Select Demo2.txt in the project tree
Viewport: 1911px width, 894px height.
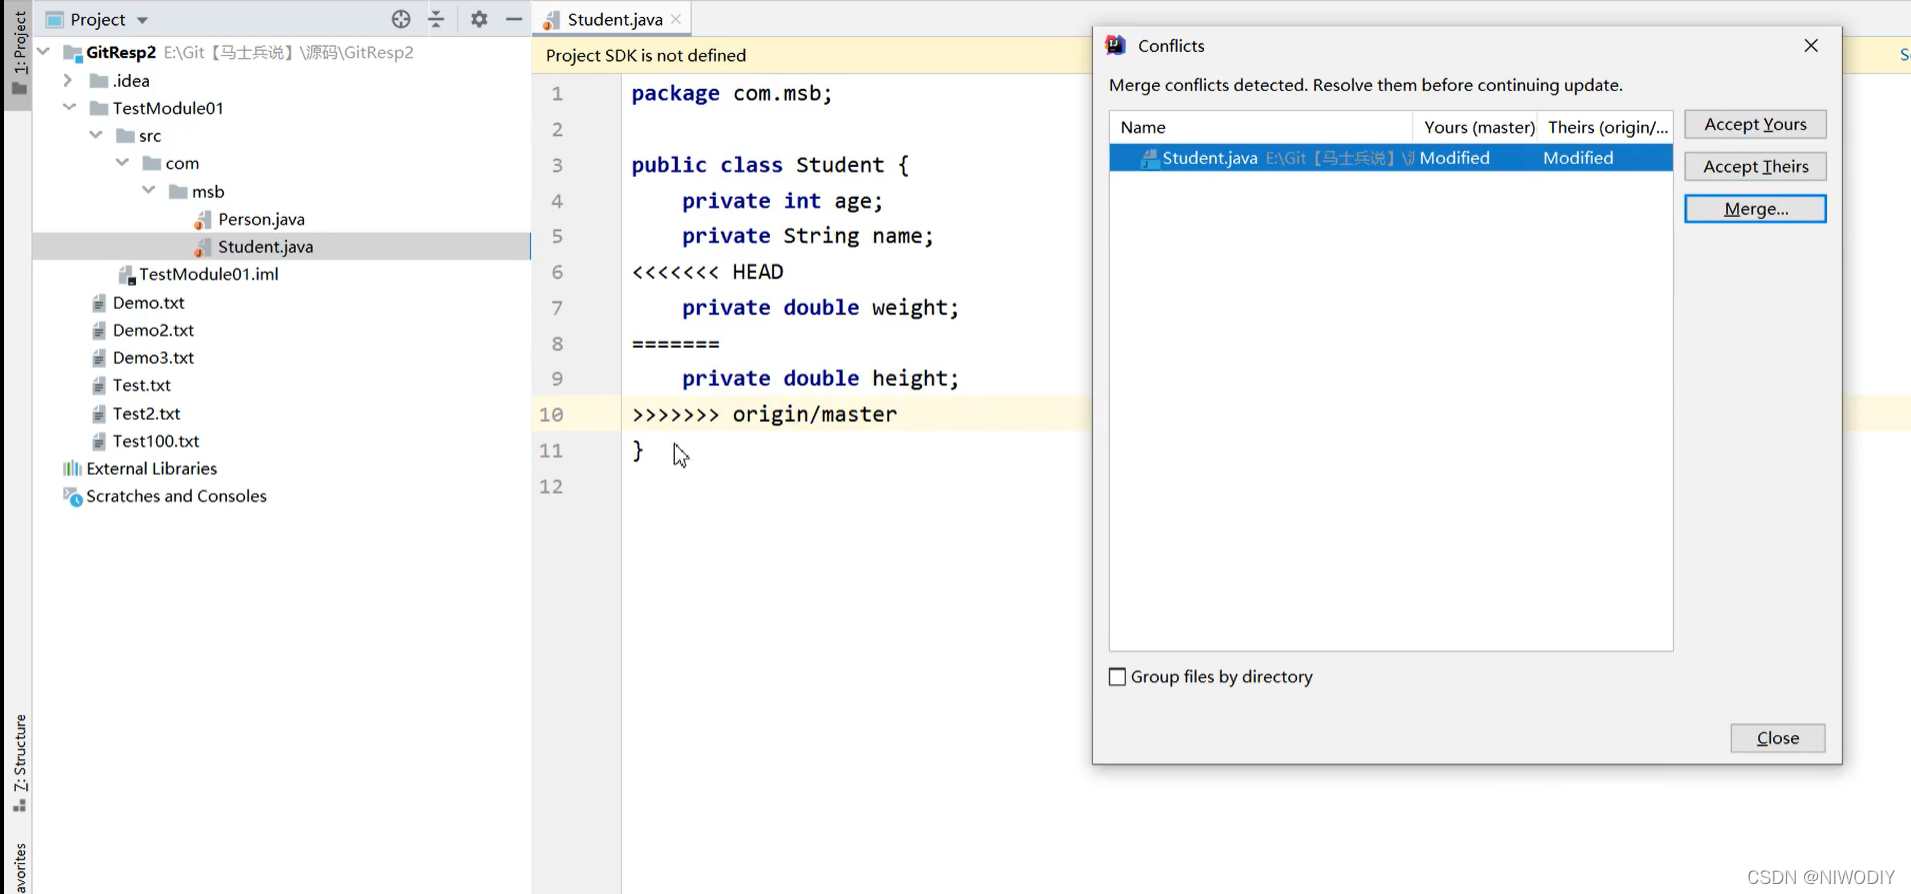pyautogui.click(x=153, y=330)
